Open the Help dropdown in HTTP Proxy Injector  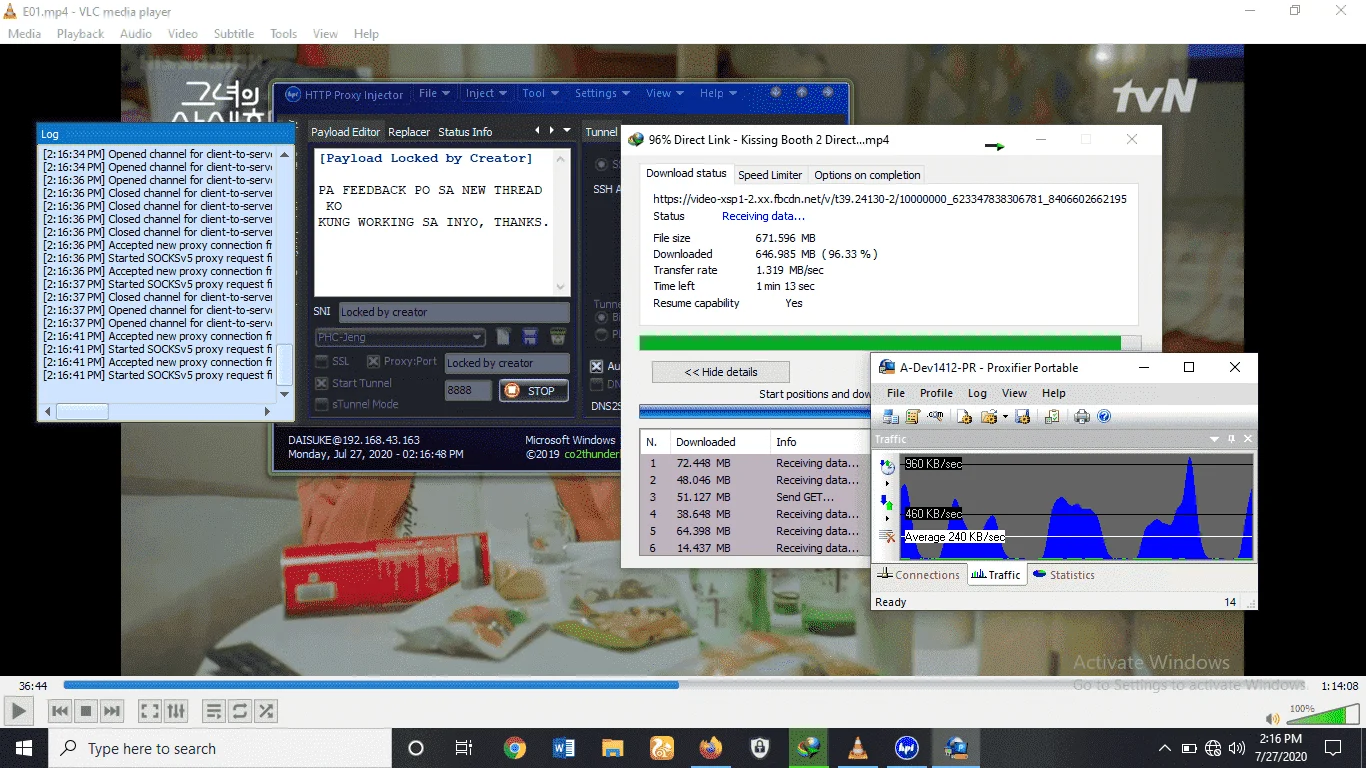tap(717, 93)
